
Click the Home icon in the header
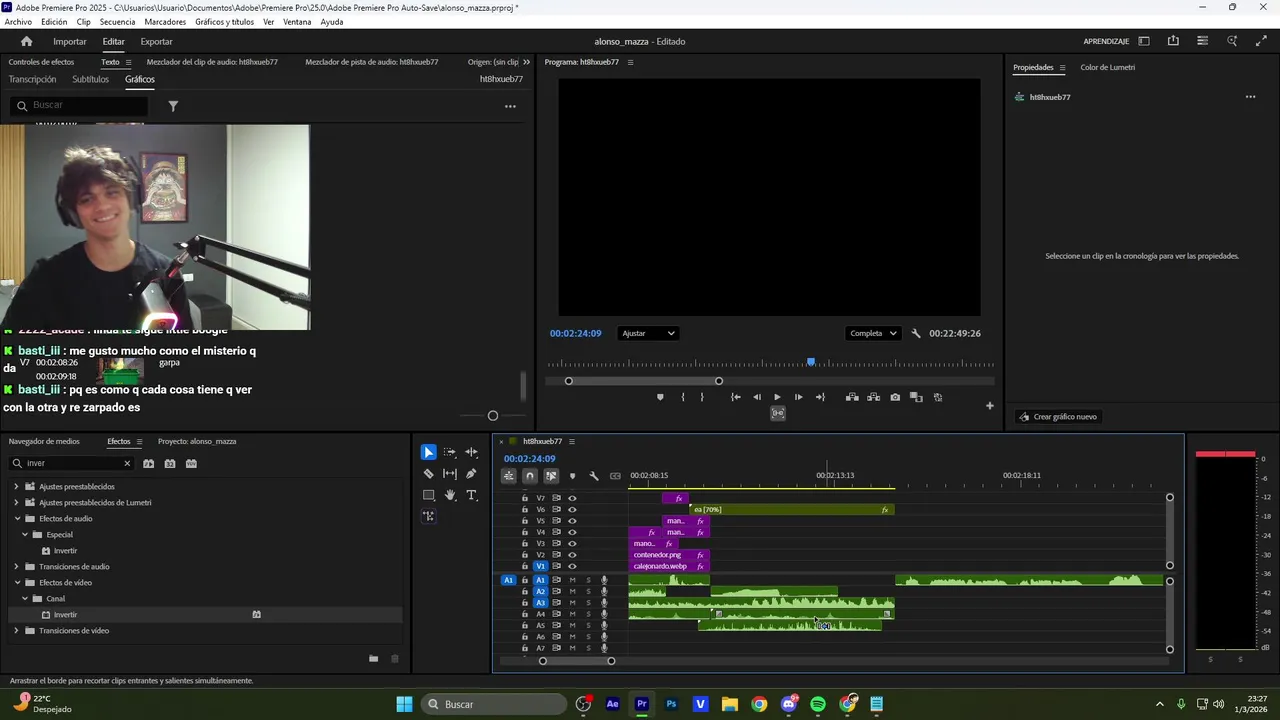(27, 41)
